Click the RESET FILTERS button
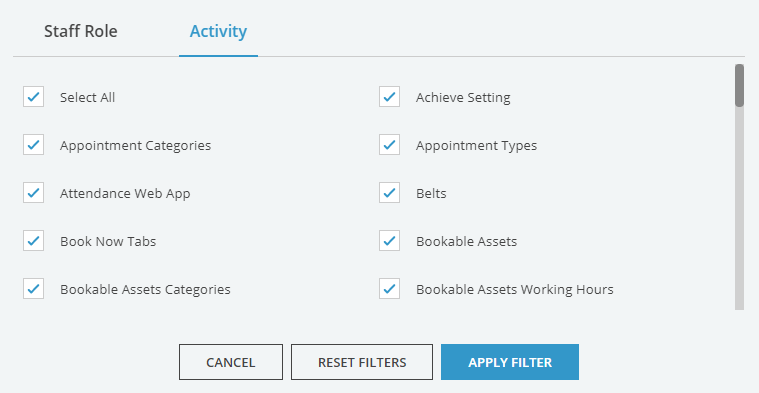 coord(362,362)
